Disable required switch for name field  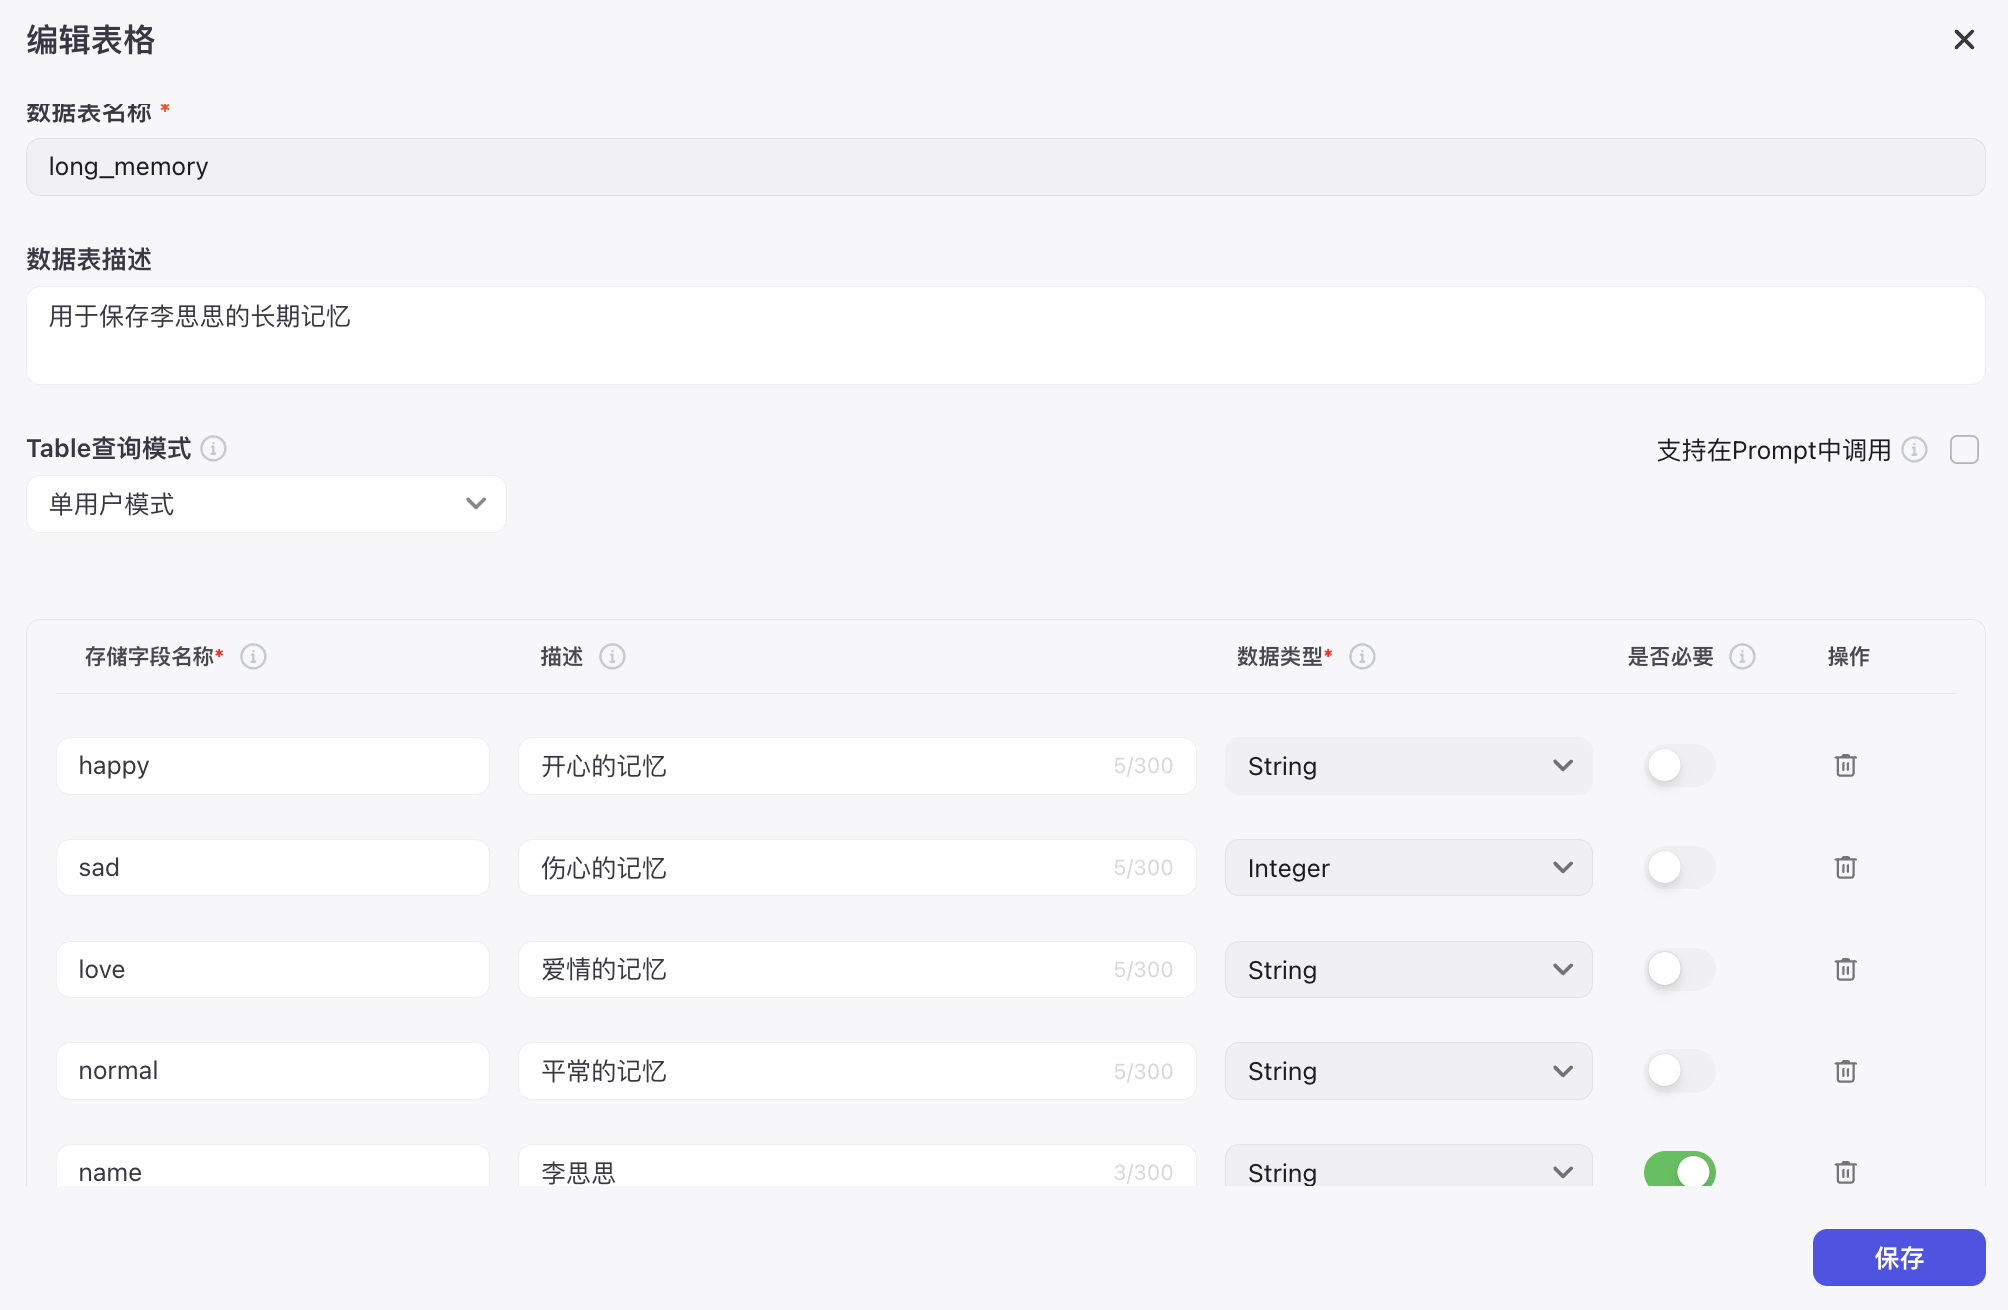(1680, 1170)
